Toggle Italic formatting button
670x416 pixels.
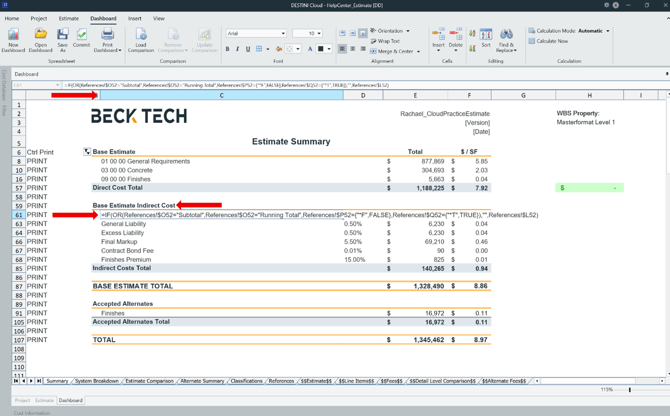[237, 49]
